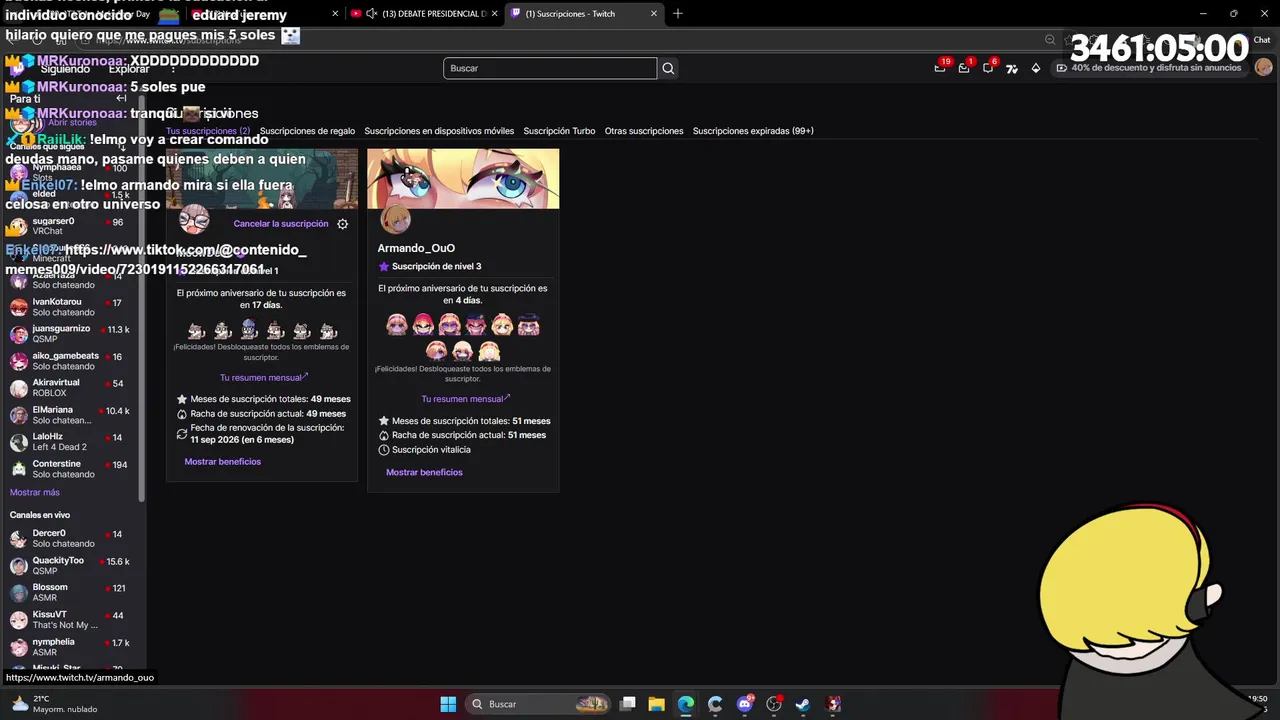Open Discord from the taskbar

[x=745, y=704]
